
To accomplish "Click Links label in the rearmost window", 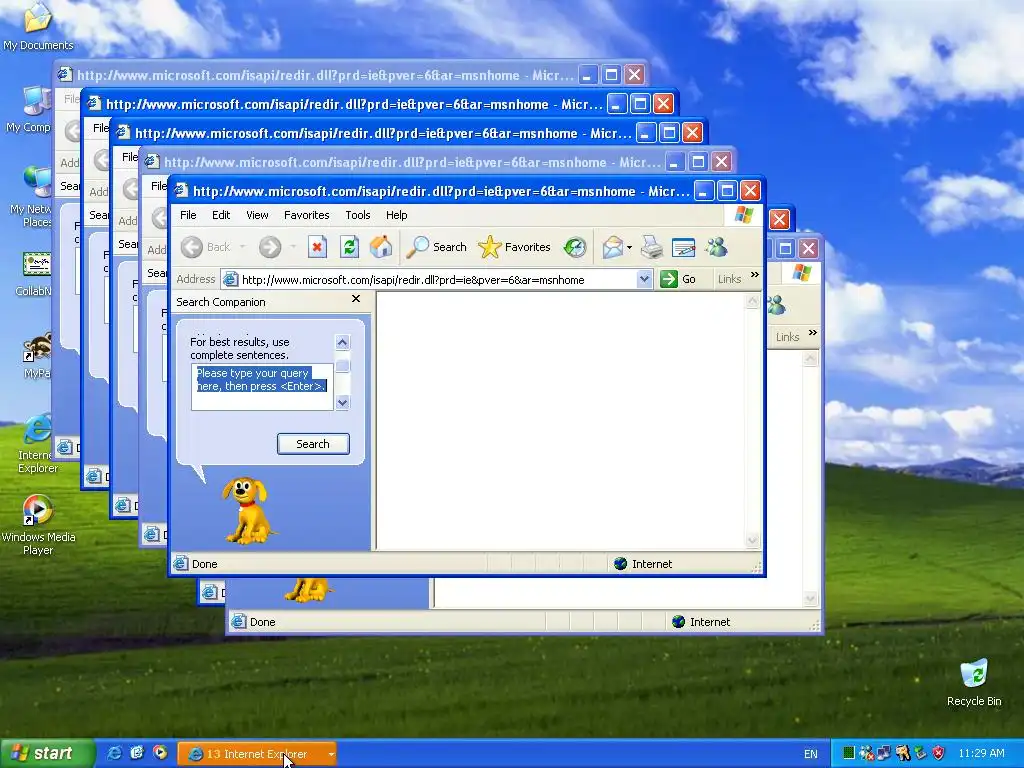I will click(787, 337).
